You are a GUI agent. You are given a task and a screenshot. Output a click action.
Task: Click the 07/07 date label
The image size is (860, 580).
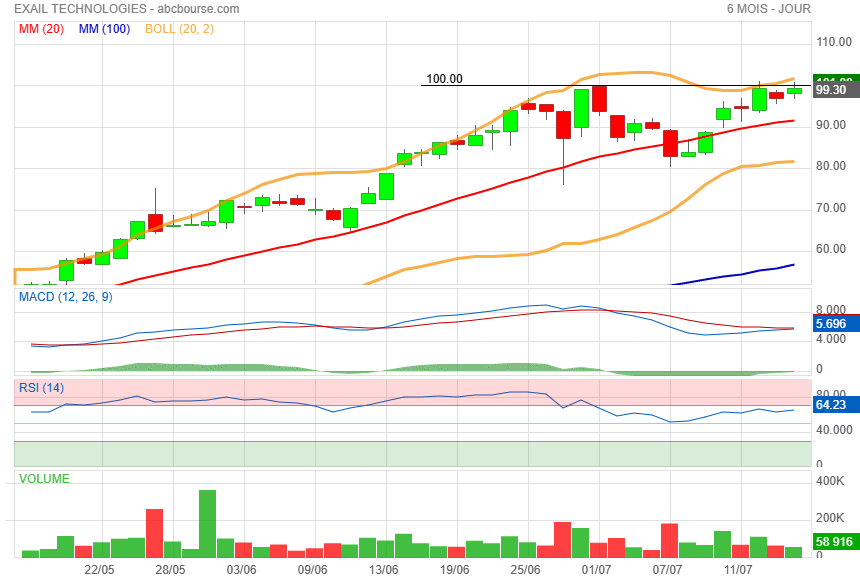(667, 570)
